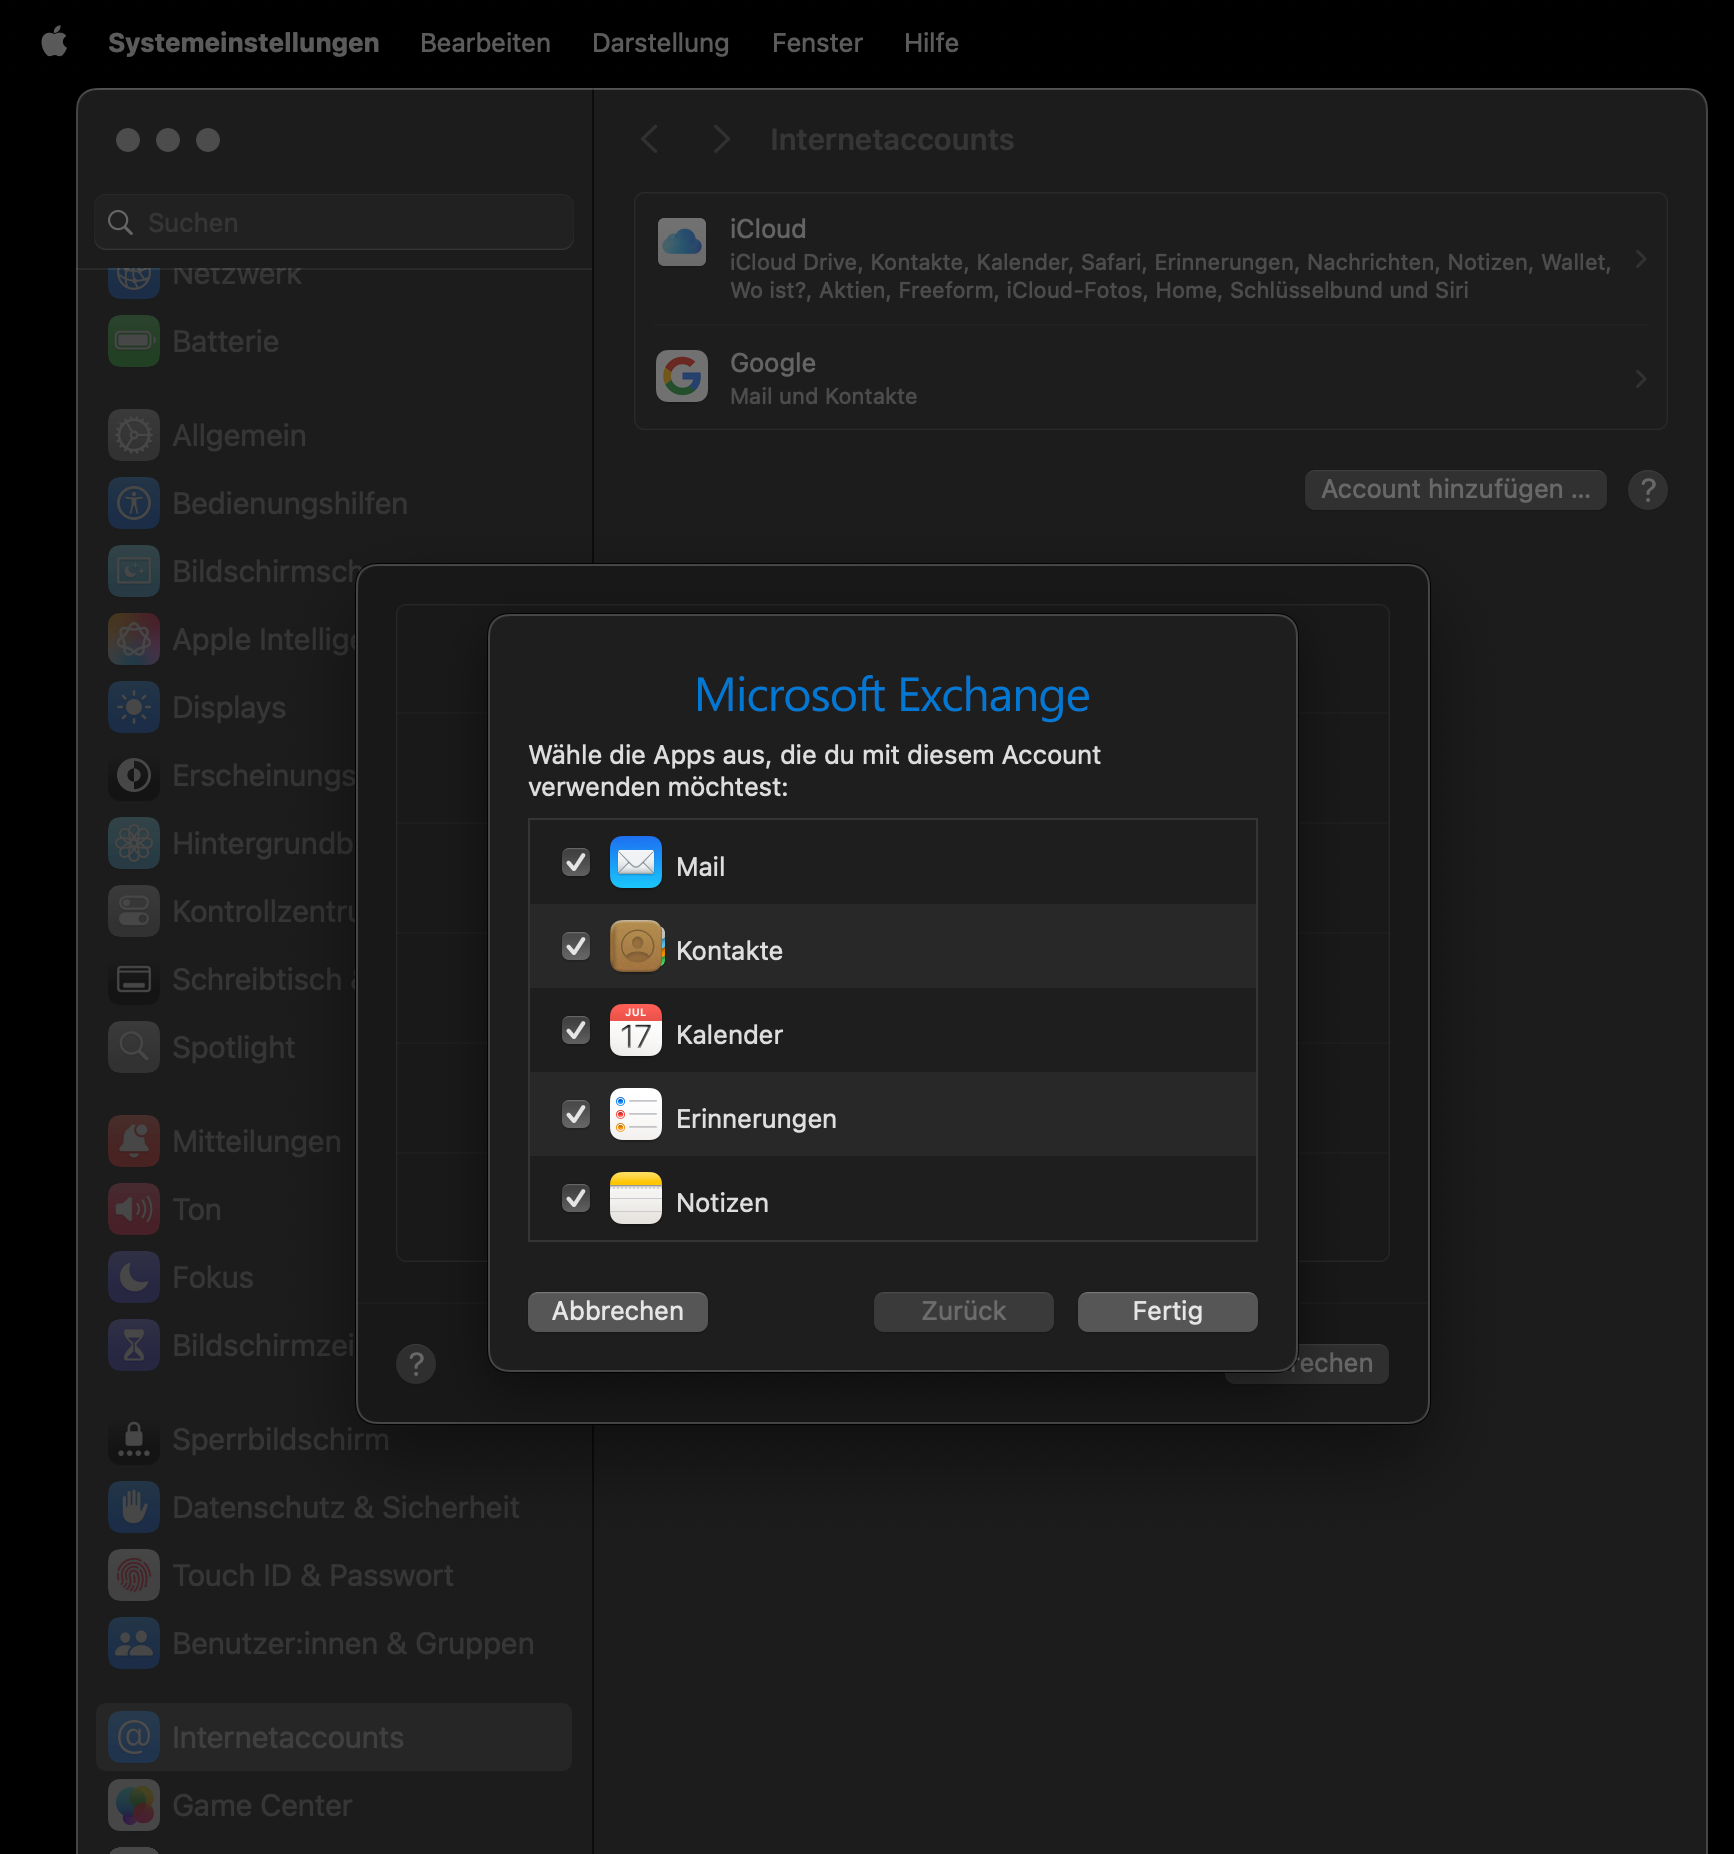Open Game Center settings
The image size is (1734, 1854).
334,1805
